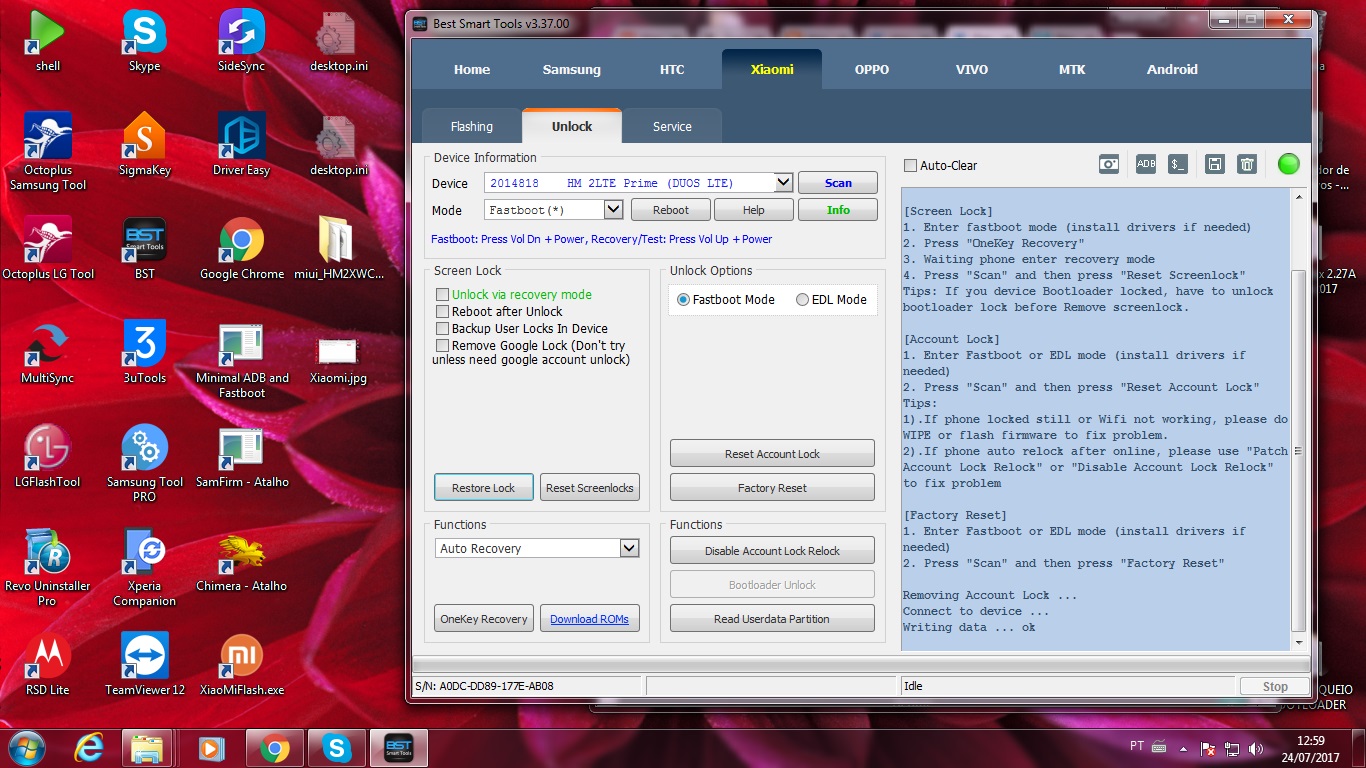Switch to the HTC tab
Viewport: 1366px width, 768px height.
[672, 70]
